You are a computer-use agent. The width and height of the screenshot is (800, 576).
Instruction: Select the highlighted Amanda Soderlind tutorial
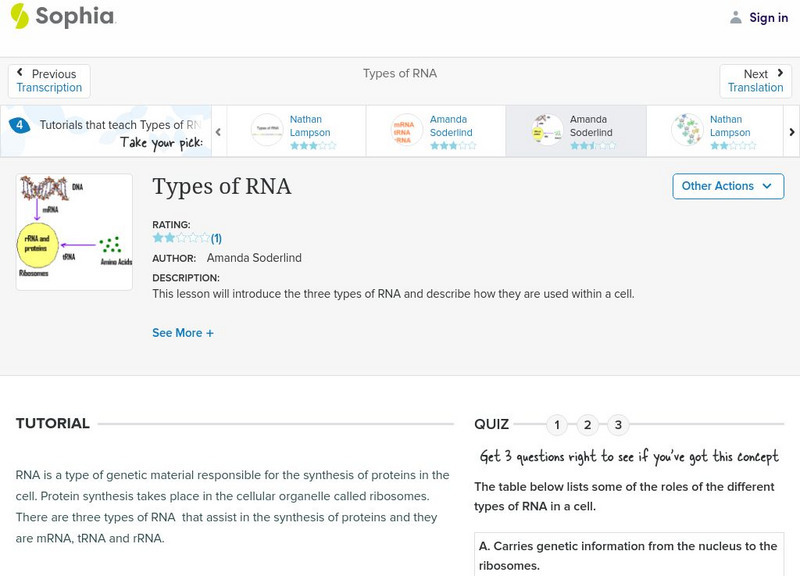(x=545, y=130)
